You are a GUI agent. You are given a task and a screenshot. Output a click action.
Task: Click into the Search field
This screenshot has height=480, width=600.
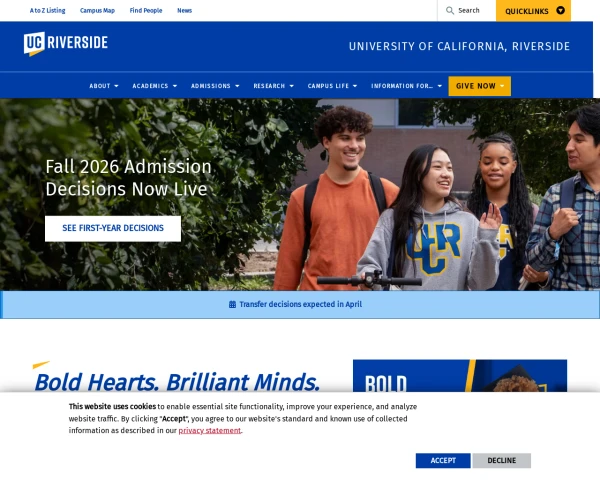point(467,11)
